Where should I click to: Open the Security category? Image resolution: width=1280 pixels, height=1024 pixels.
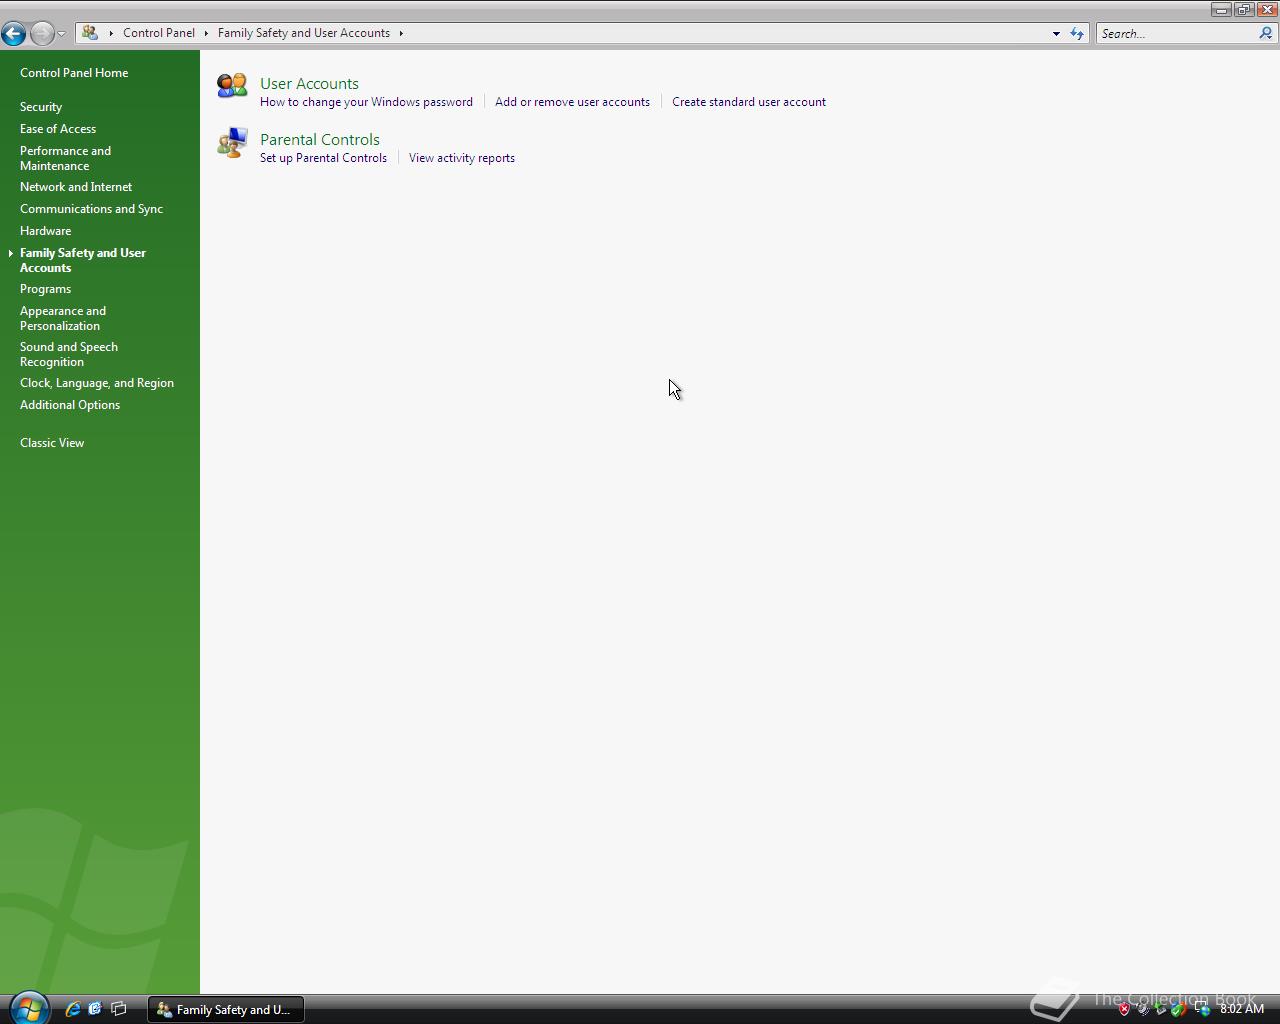click(x=41, y=107)
